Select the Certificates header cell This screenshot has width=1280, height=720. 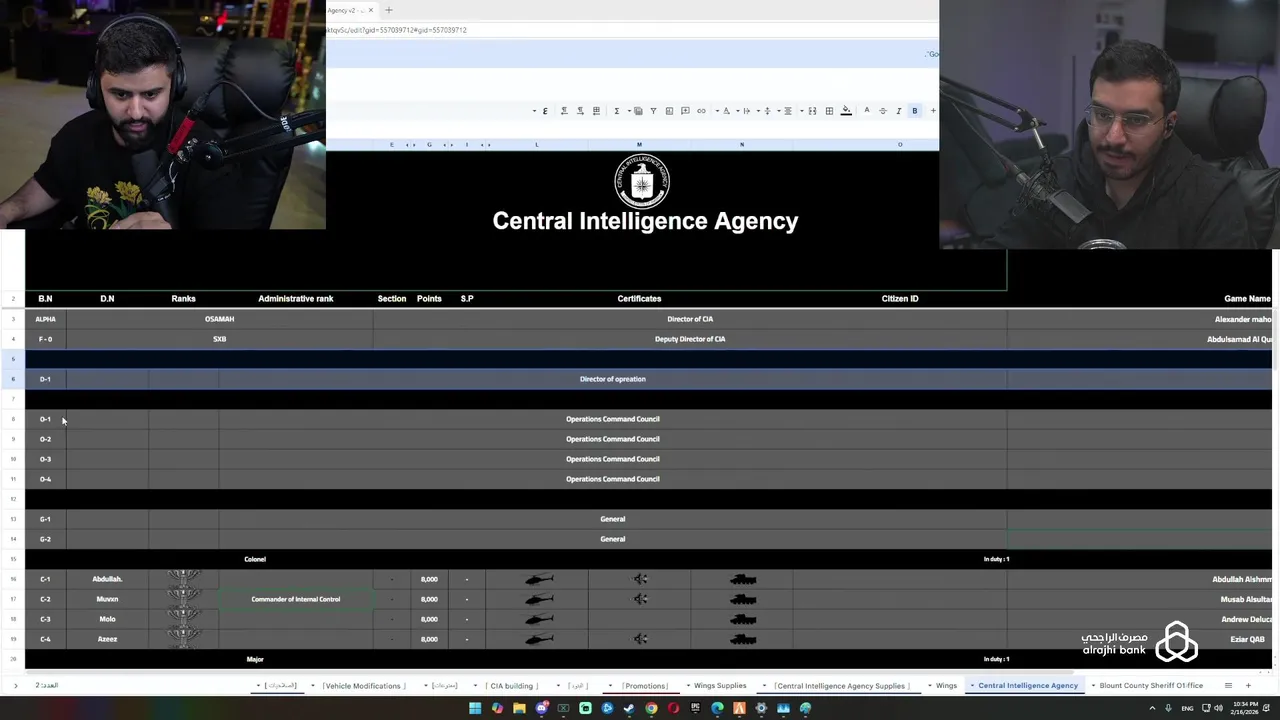639,299
